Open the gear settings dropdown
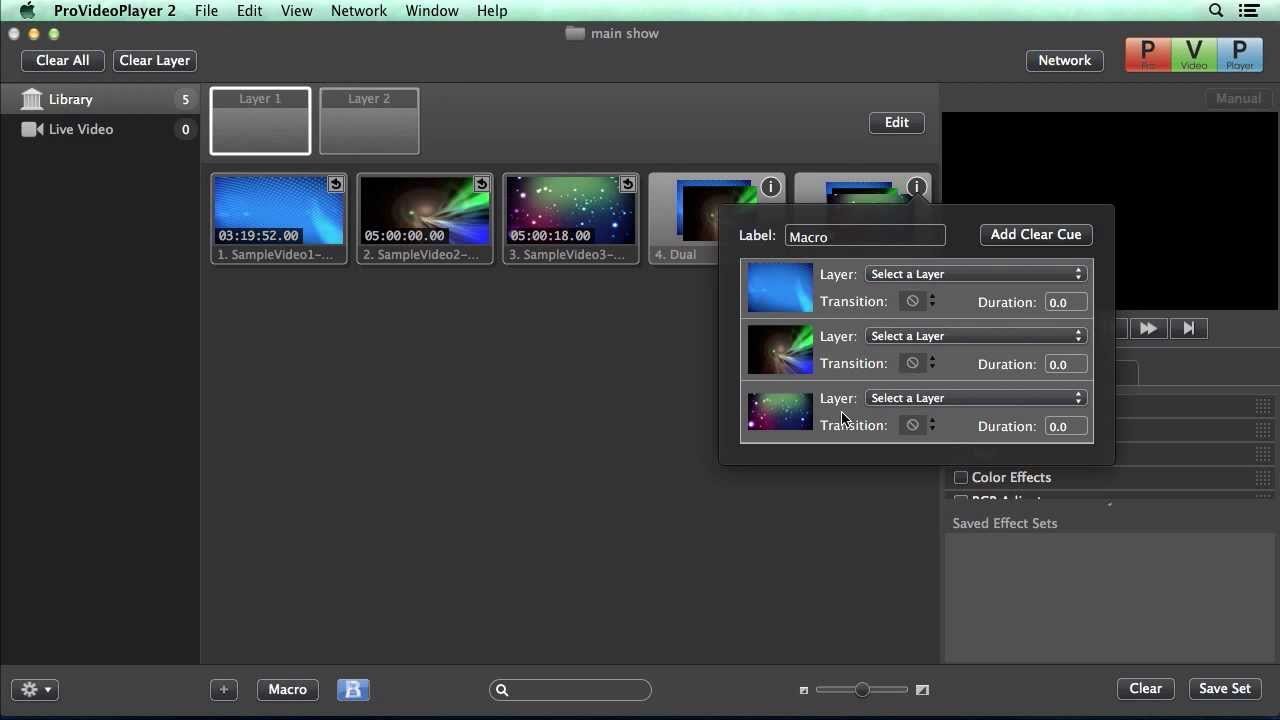Viewport: 1280px width, 720px height. point(35,689)
